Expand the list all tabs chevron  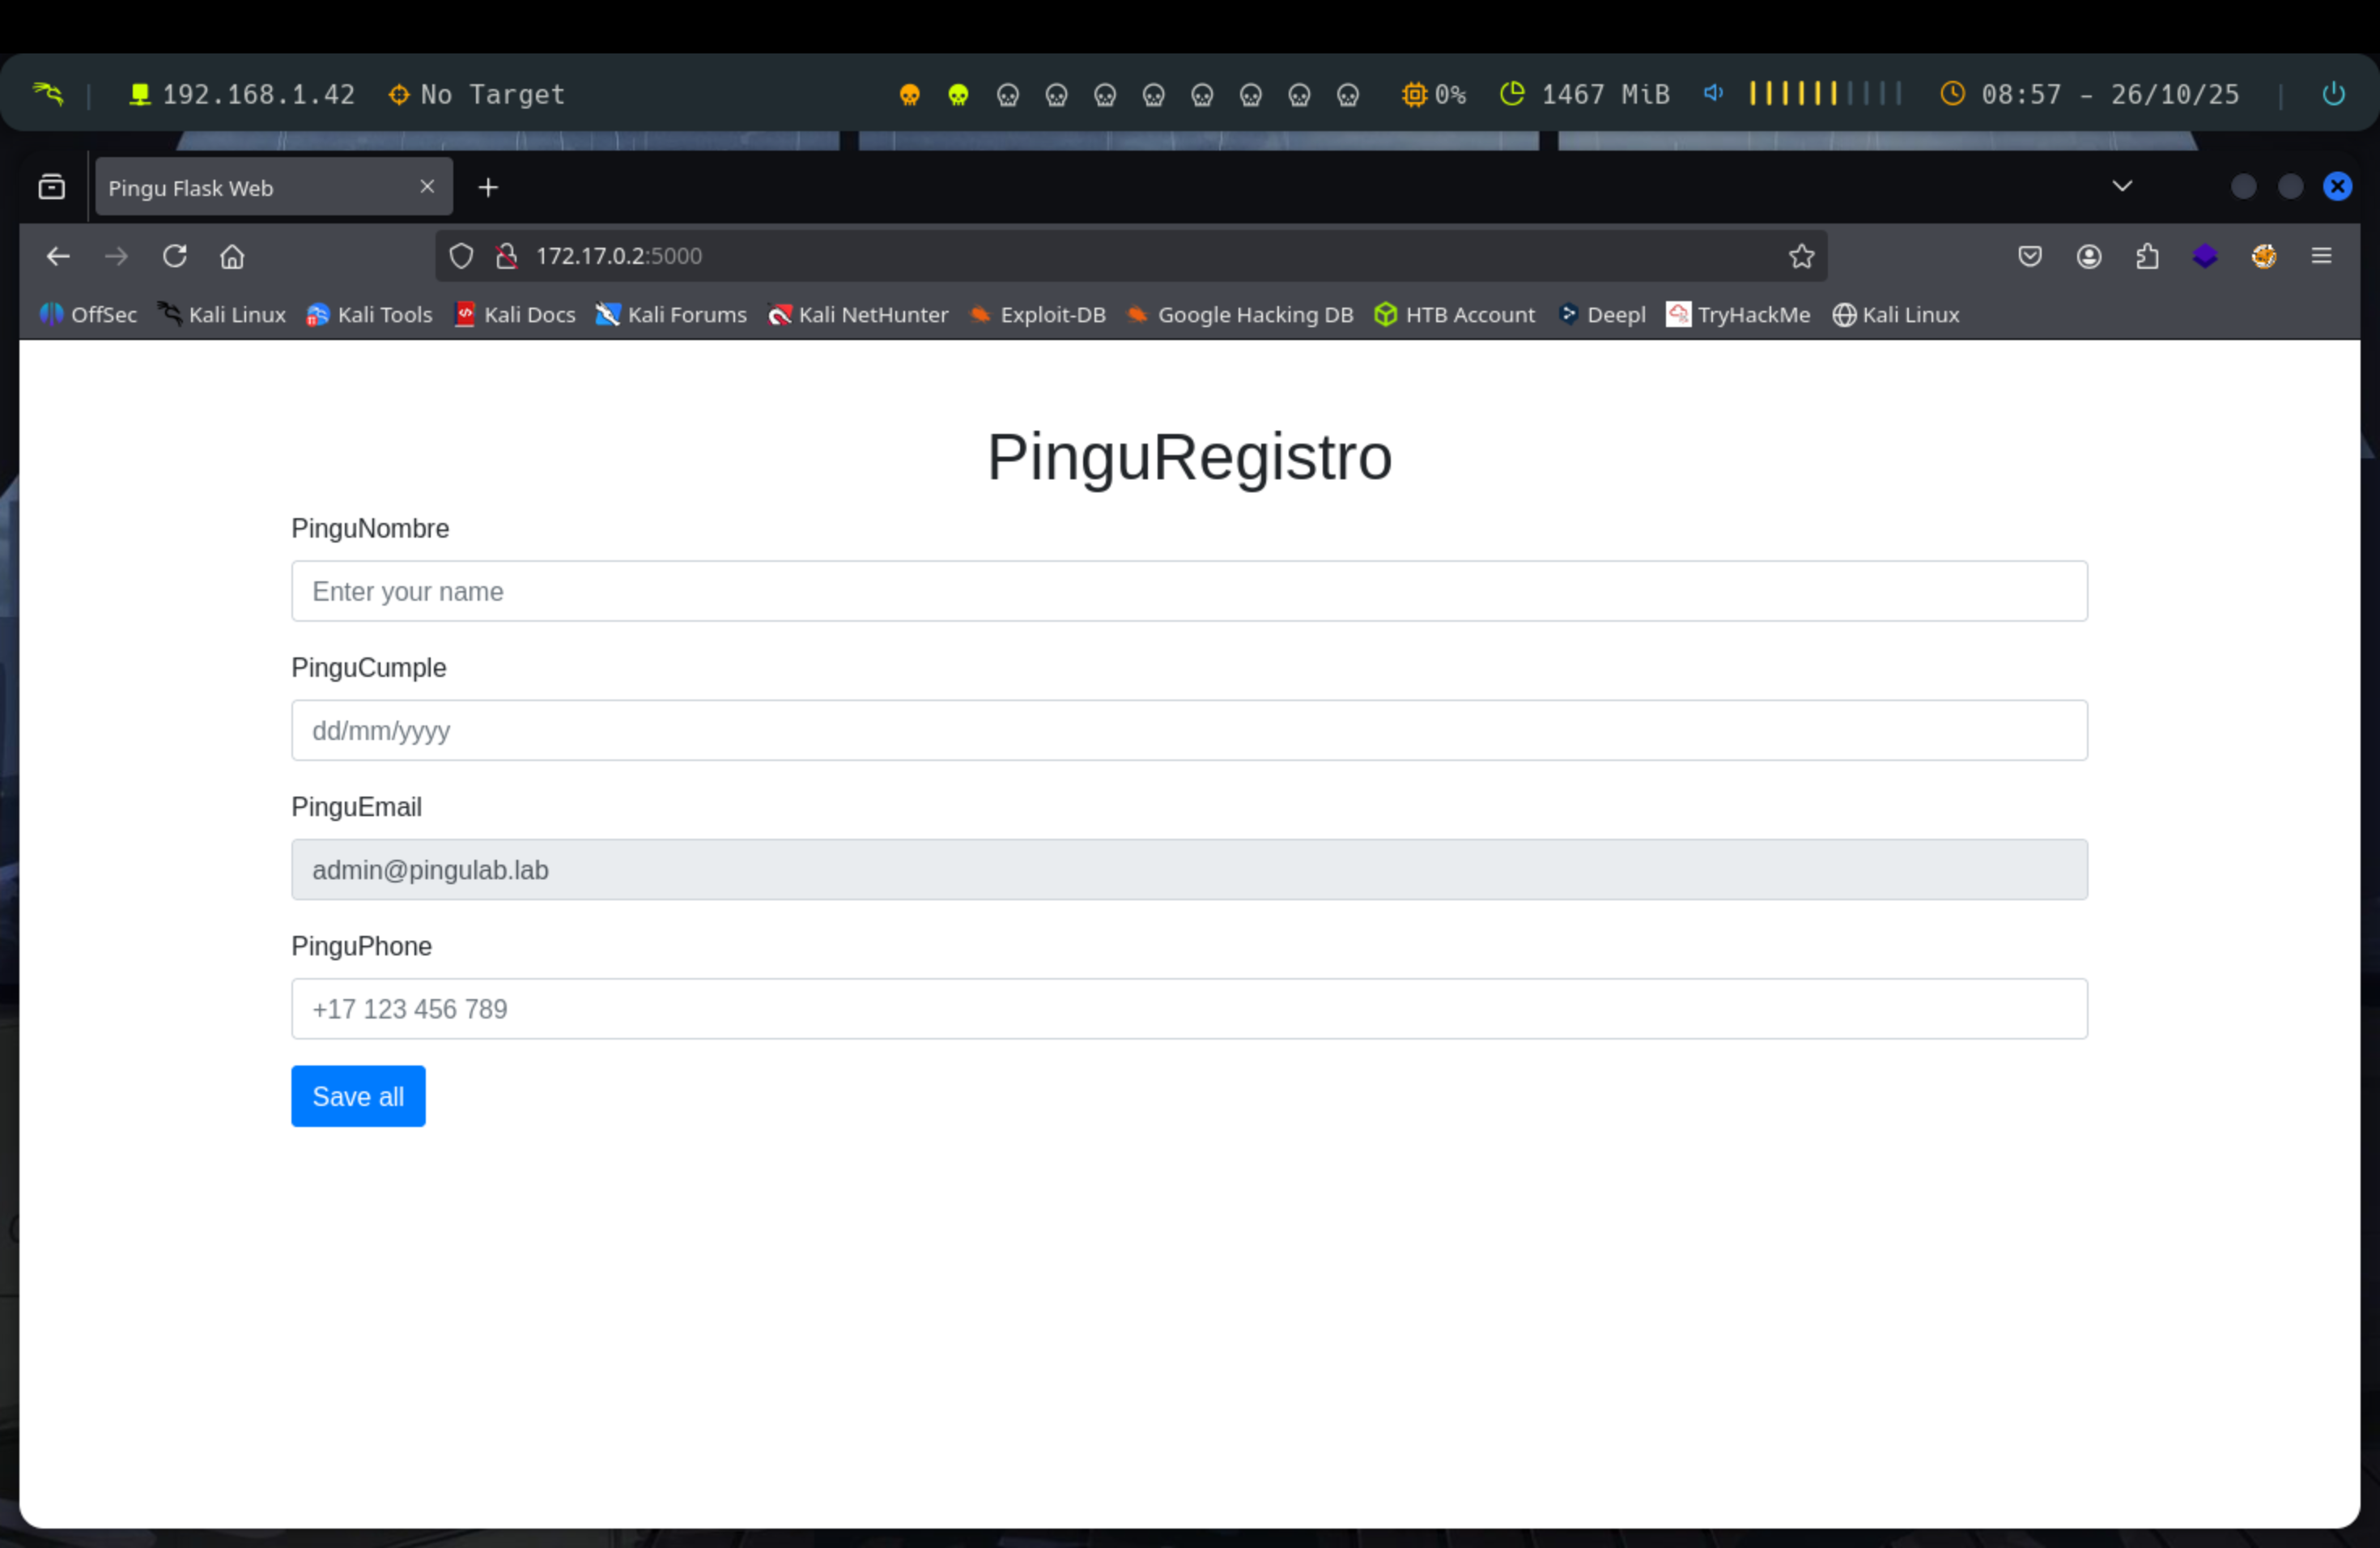[2122, 186]
